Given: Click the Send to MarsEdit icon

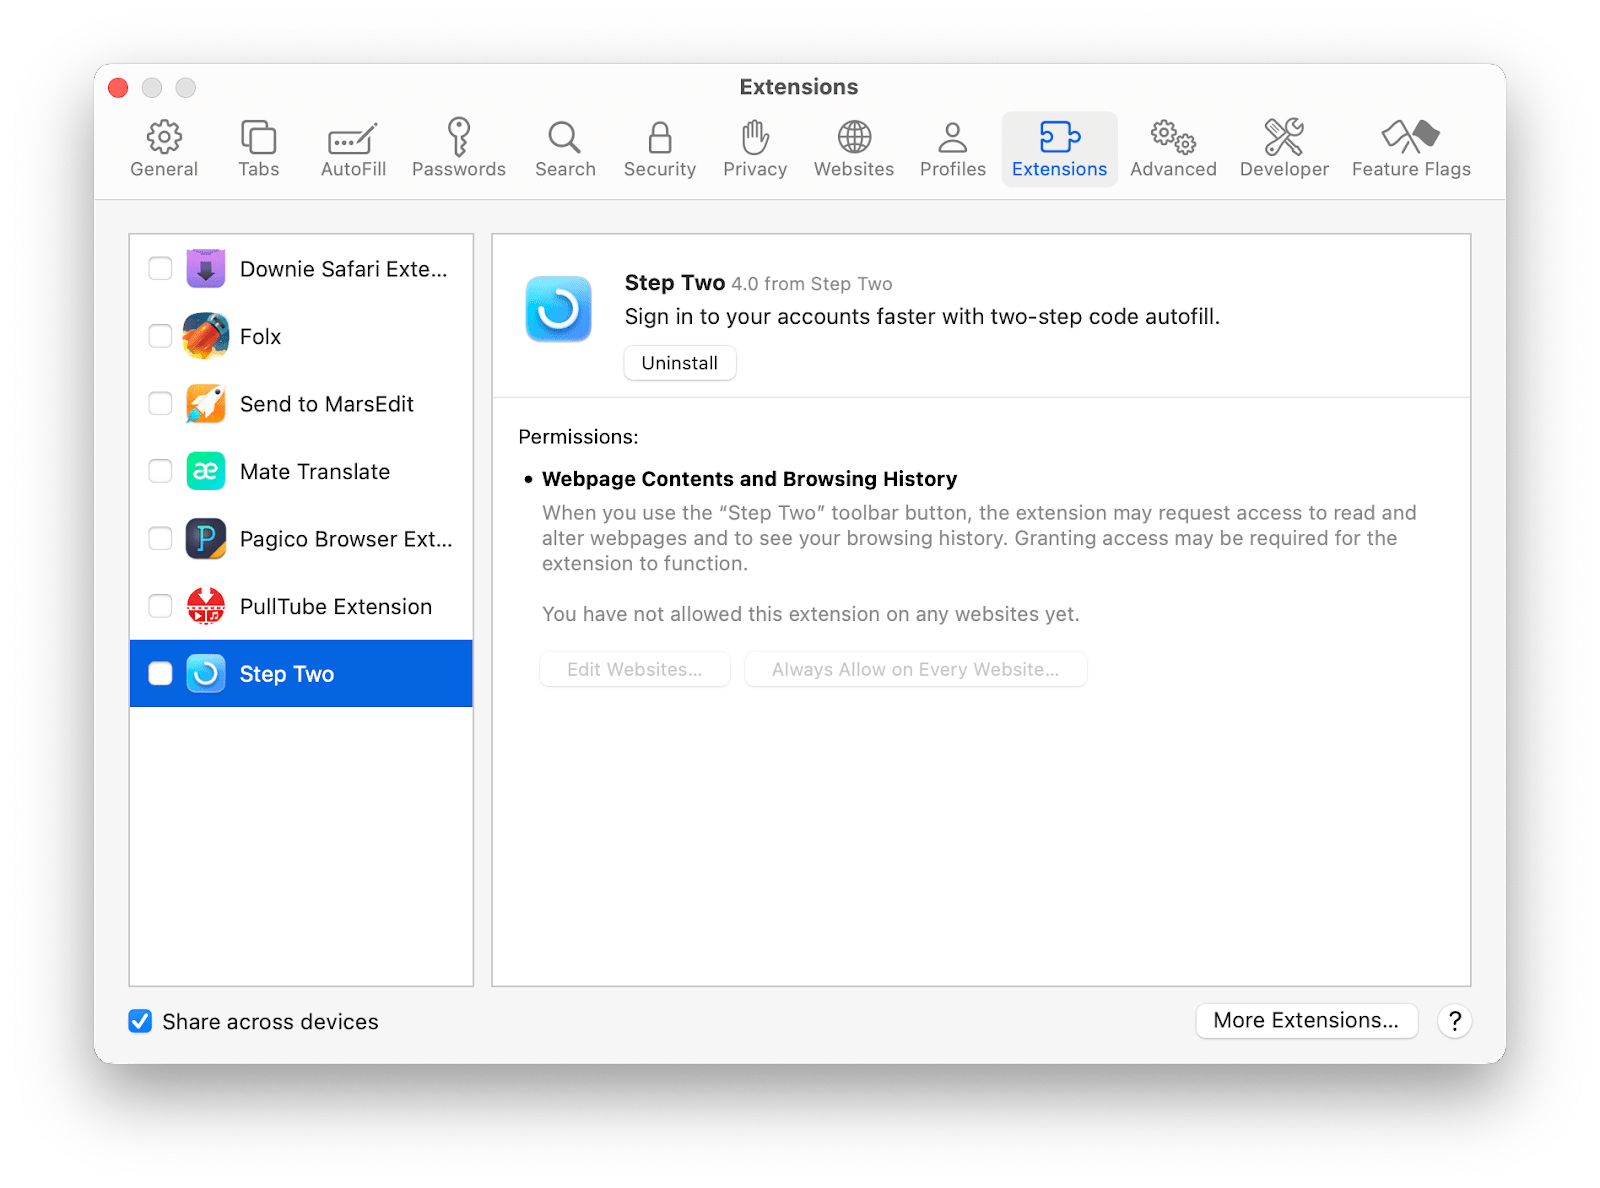Looking at the screenshot, I should click(x=206, y=403).
